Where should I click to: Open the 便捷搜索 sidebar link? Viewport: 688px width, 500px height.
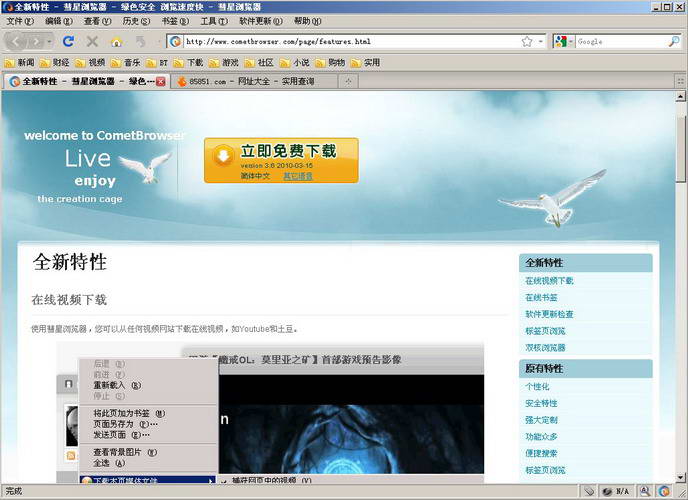541,453
